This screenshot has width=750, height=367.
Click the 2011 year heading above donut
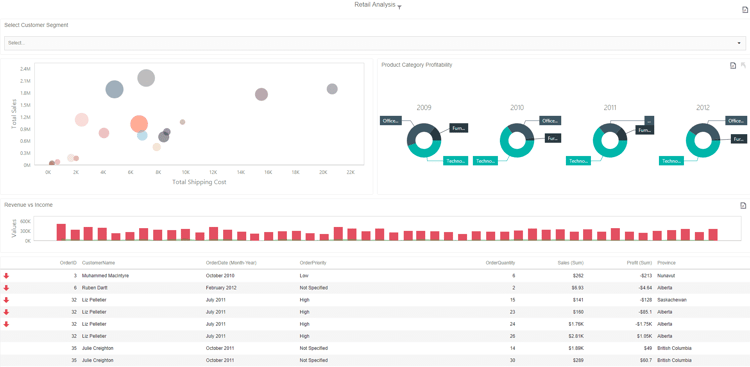pos(610,108)
